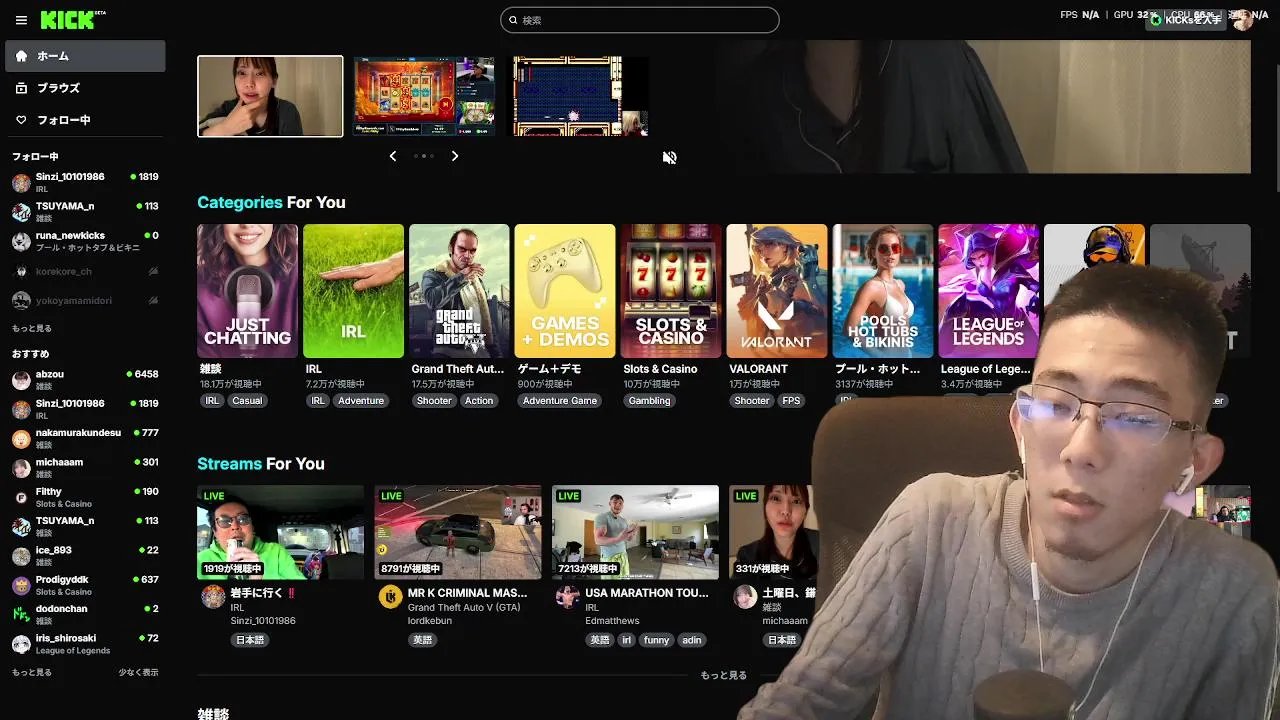The image size is (1280, 720).
Task: Click Gambling tag under Slots & Casino
Action: pos(649,401)
